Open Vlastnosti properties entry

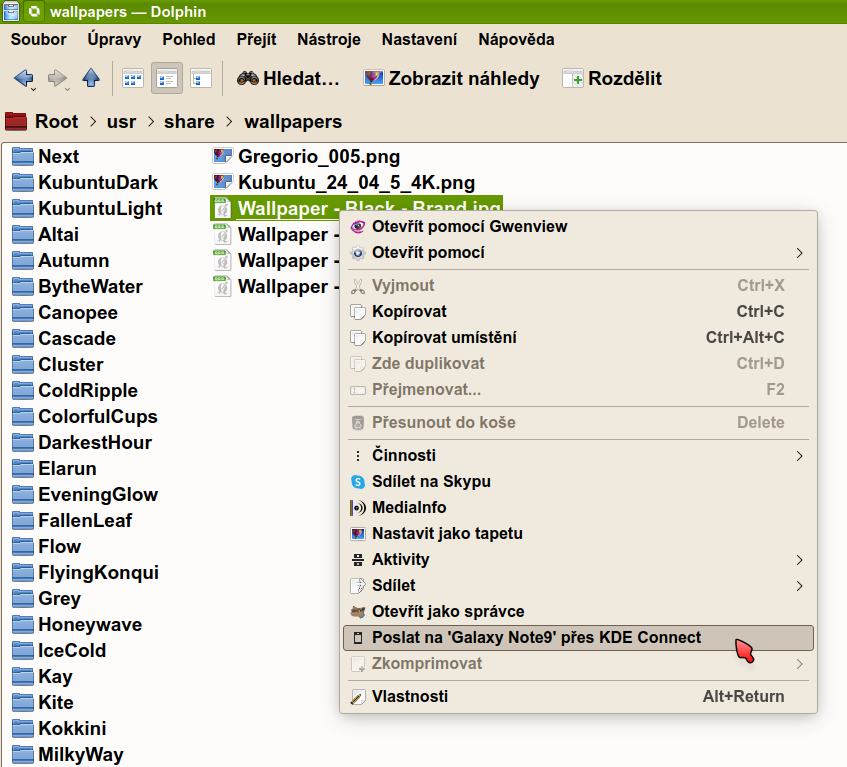(x=409, y=697)
